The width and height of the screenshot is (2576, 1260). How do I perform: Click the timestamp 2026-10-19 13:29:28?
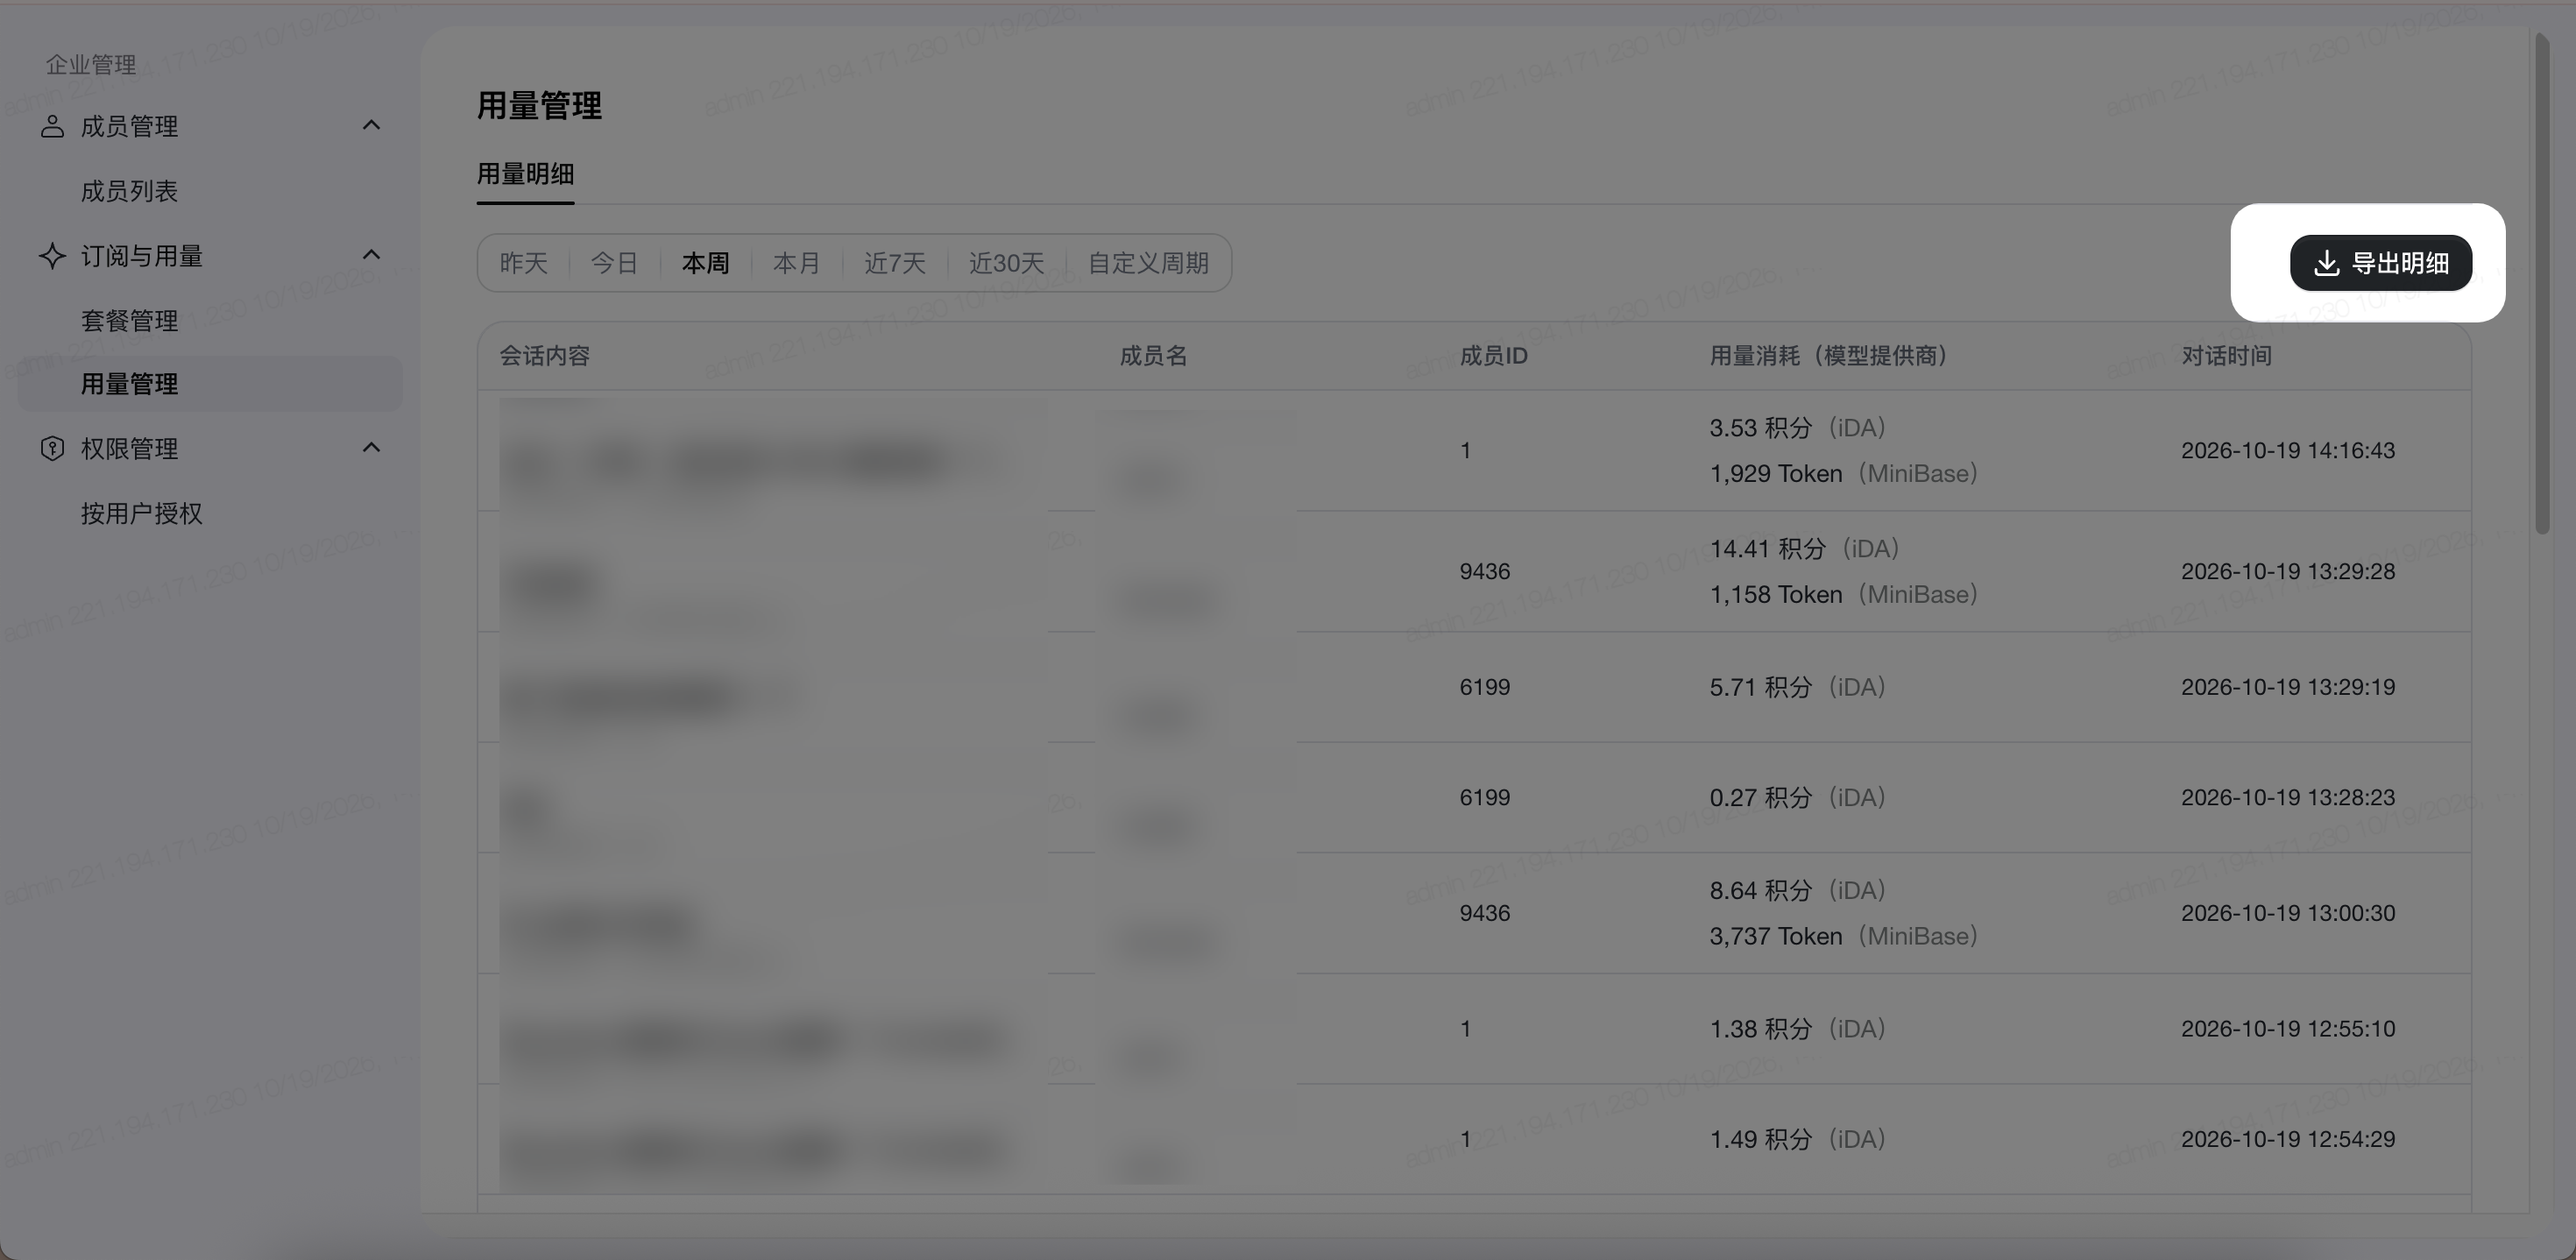pyautogui.click(x=2288, y=572)
